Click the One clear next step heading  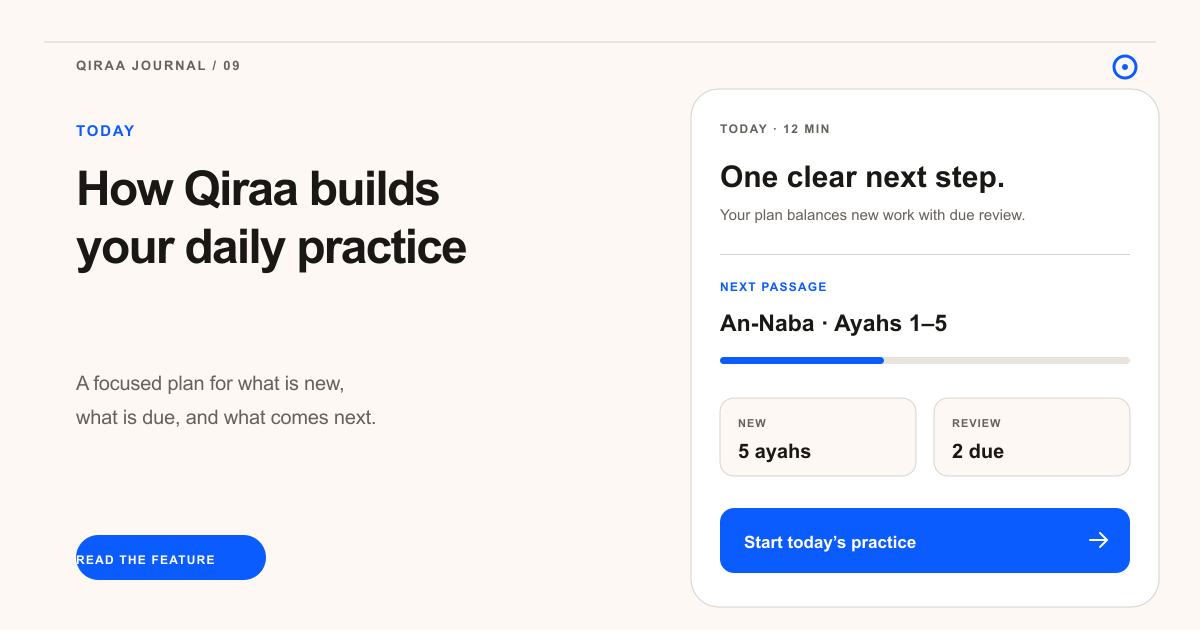coord(862,177)
